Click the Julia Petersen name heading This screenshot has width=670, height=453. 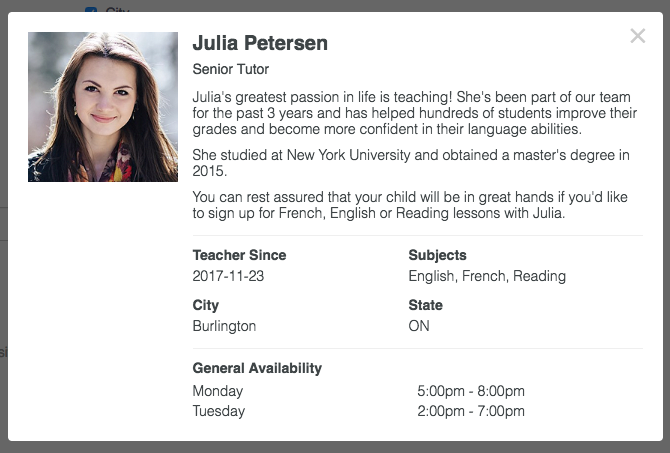[260, 43]
